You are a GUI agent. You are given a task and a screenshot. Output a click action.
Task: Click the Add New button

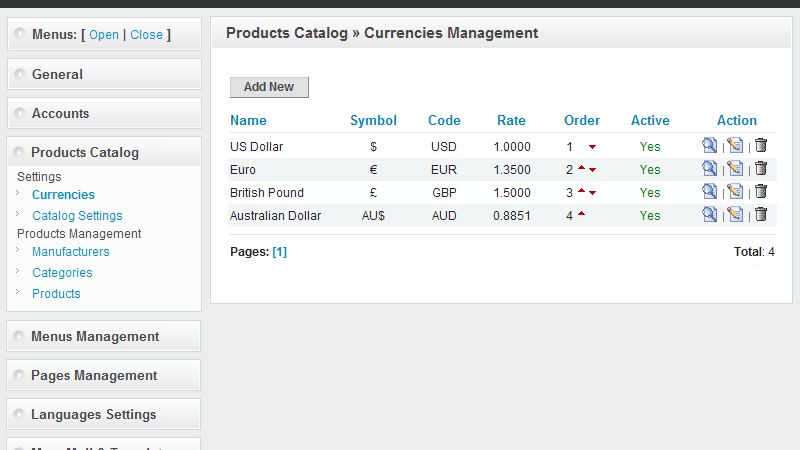pyautogui.click(x=269, y=87)
